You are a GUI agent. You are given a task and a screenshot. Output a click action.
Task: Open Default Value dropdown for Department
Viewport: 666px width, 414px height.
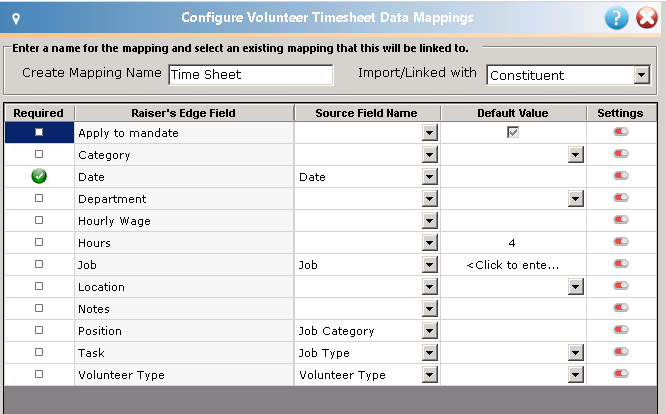click(x=576, y=199)
